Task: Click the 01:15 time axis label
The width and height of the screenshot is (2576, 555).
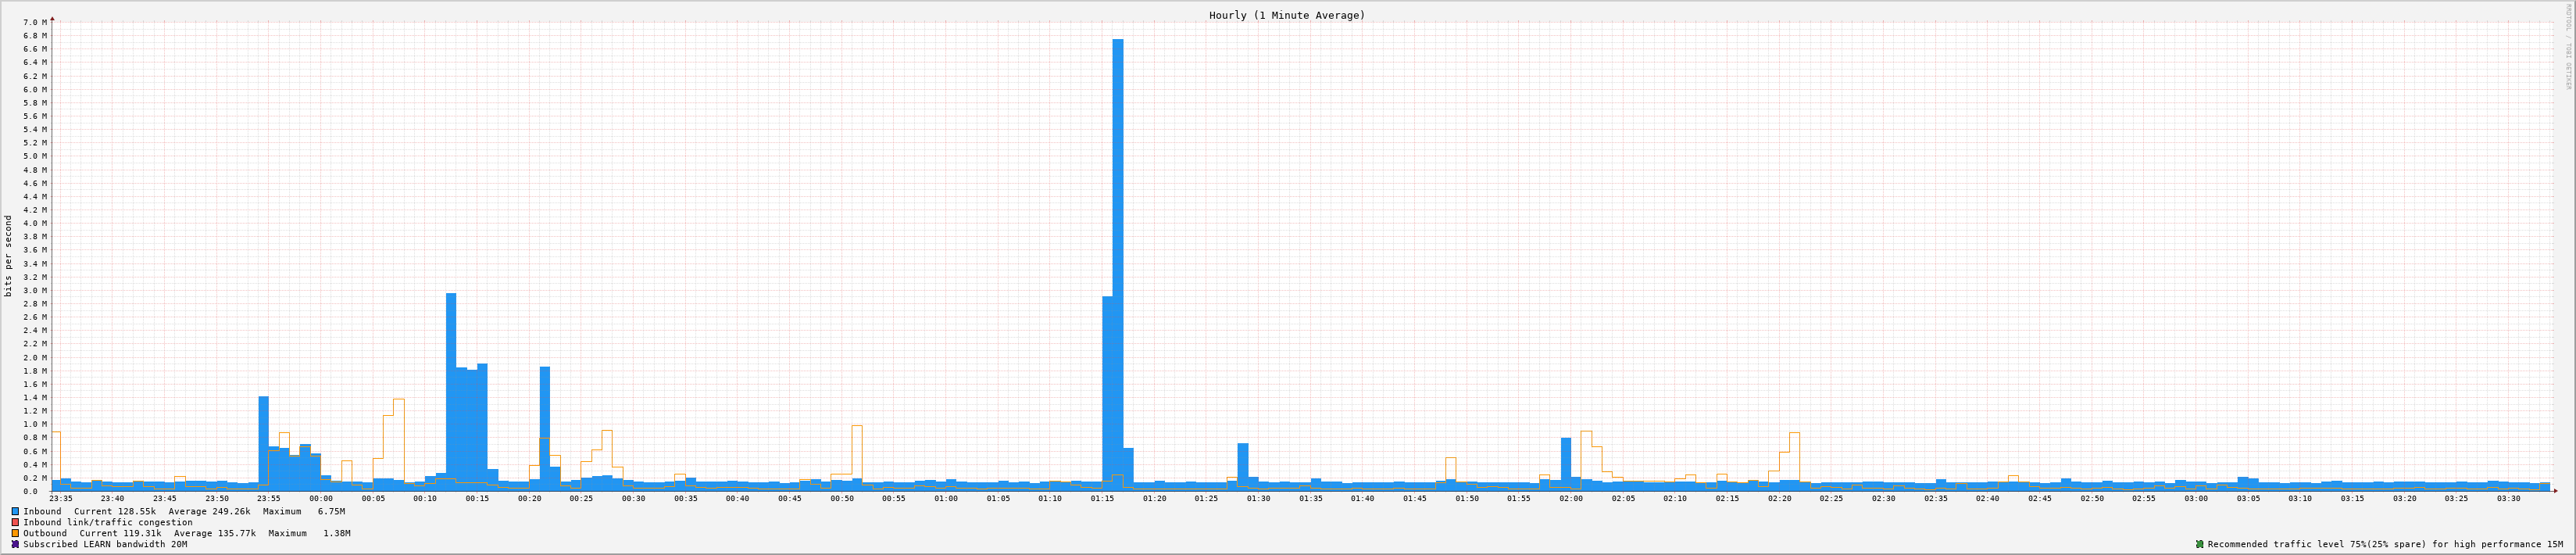Action: point(1102,498)
